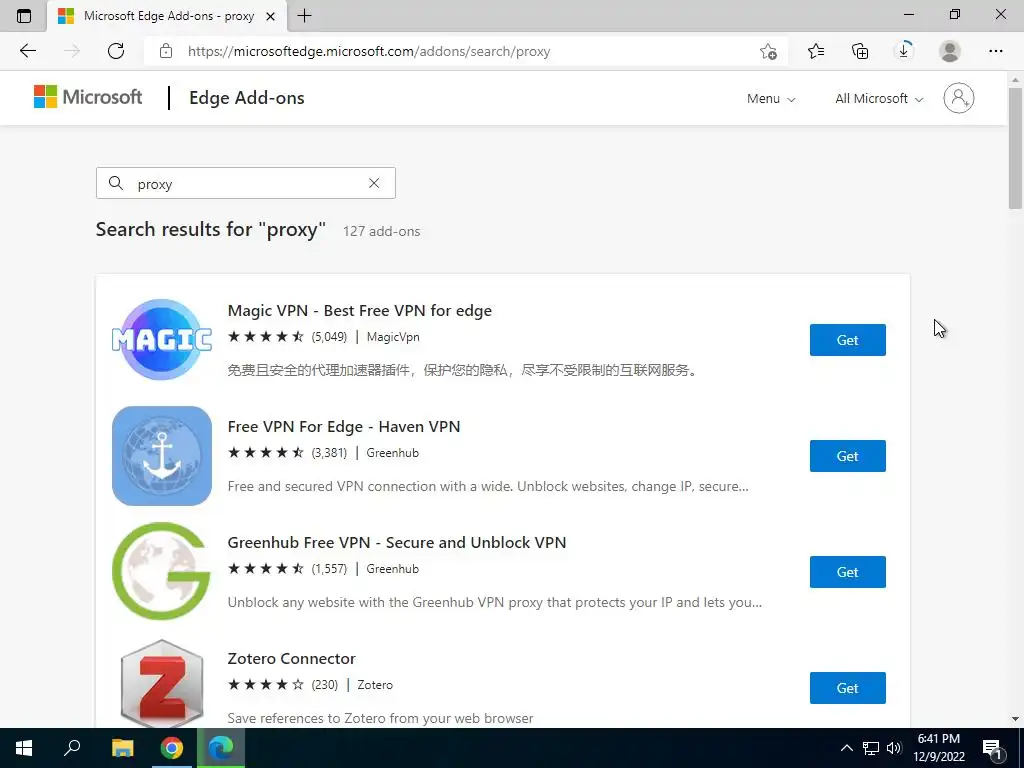1024x768 pixels.
Task: Click the scrollbar down arrow
Action: (1015, 719)
